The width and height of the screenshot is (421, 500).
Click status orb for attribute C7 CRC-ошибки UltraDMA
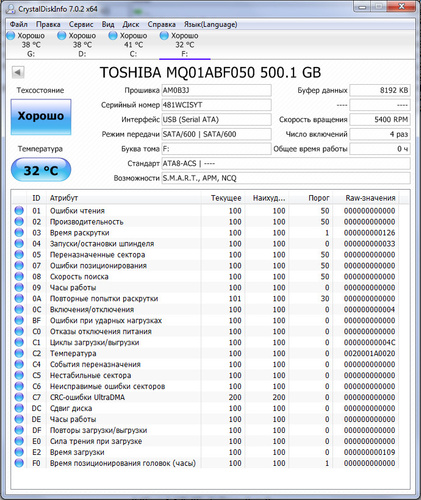pyautogui.click(x=19, y=397)
